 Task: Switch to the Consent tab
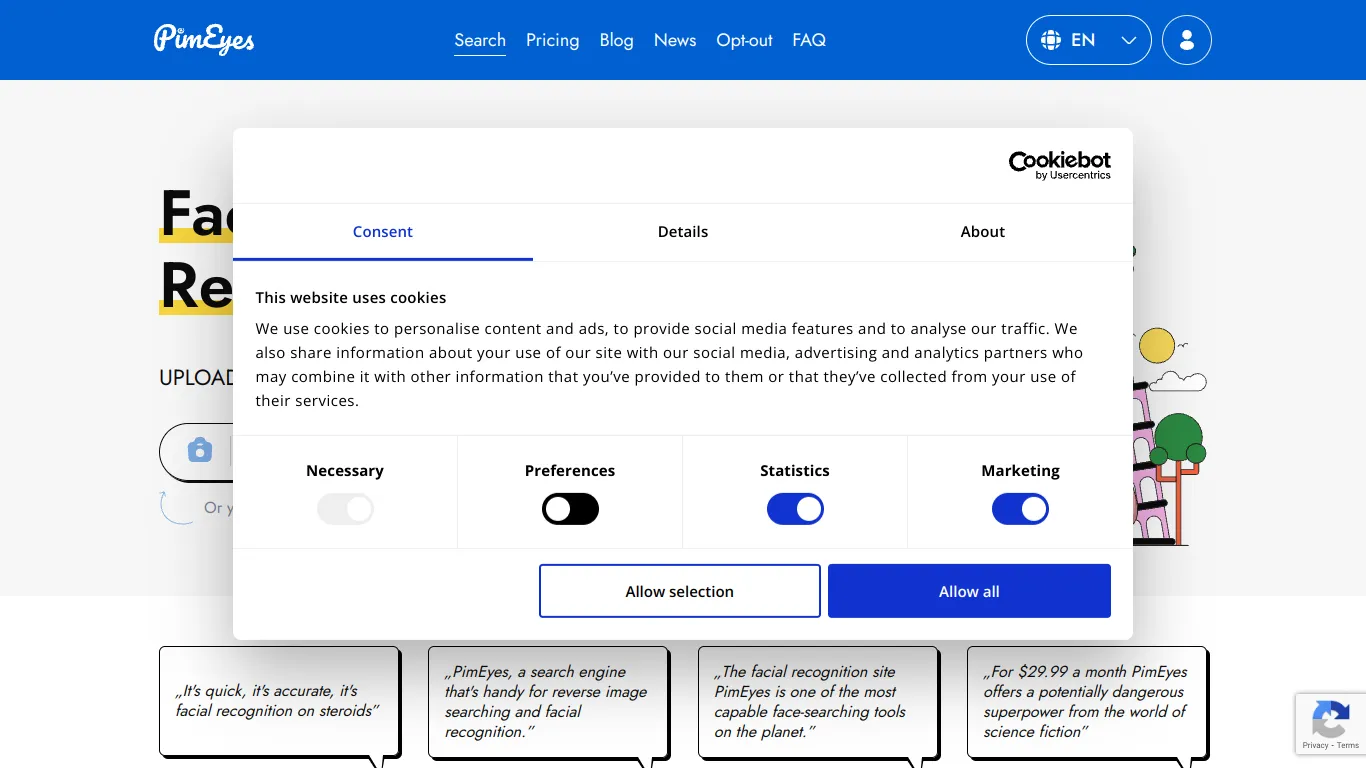[x=383, y=232]
